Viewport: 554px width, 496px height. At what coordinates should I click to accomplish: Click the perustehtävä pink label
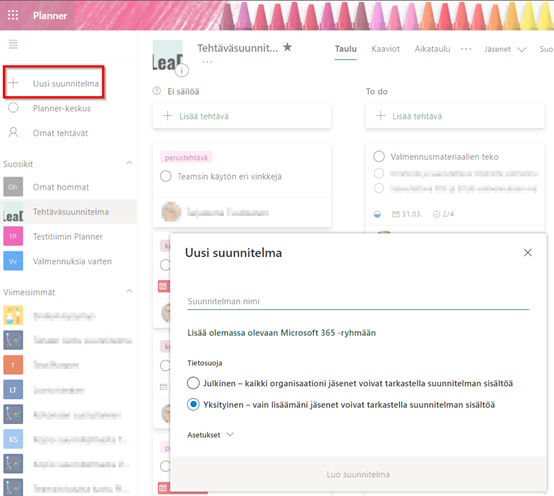186,158
